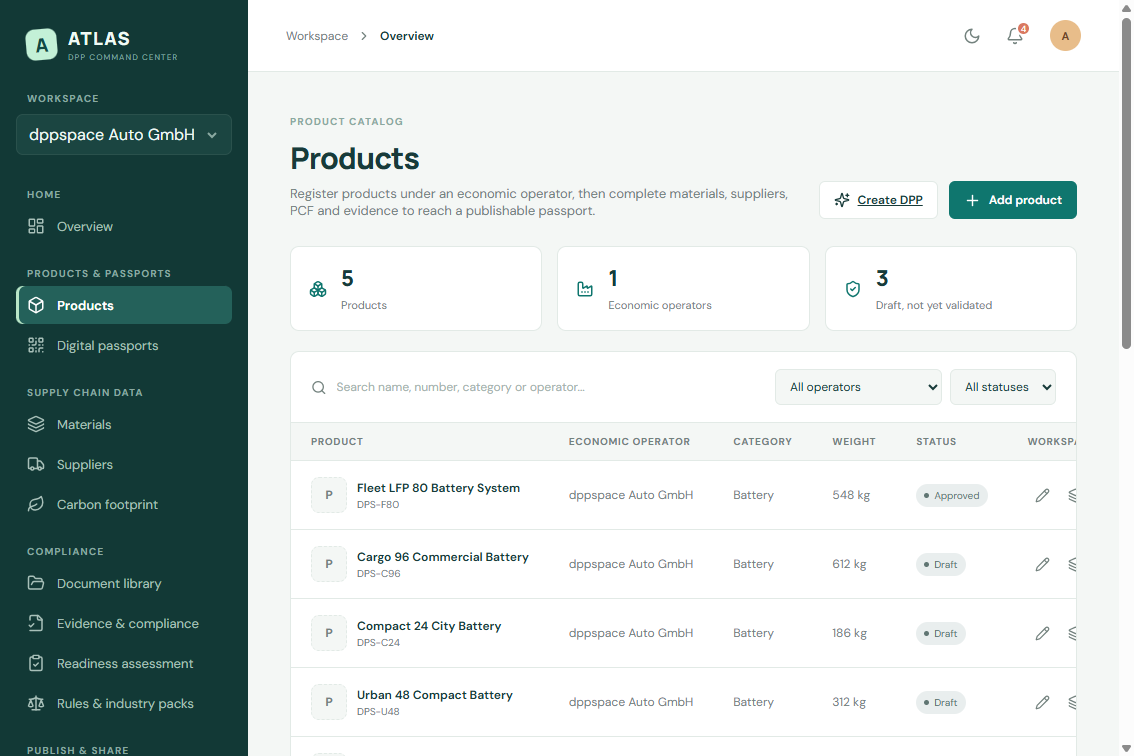
Task: Click the Economic Operator column header
Action: coord(629,441)
